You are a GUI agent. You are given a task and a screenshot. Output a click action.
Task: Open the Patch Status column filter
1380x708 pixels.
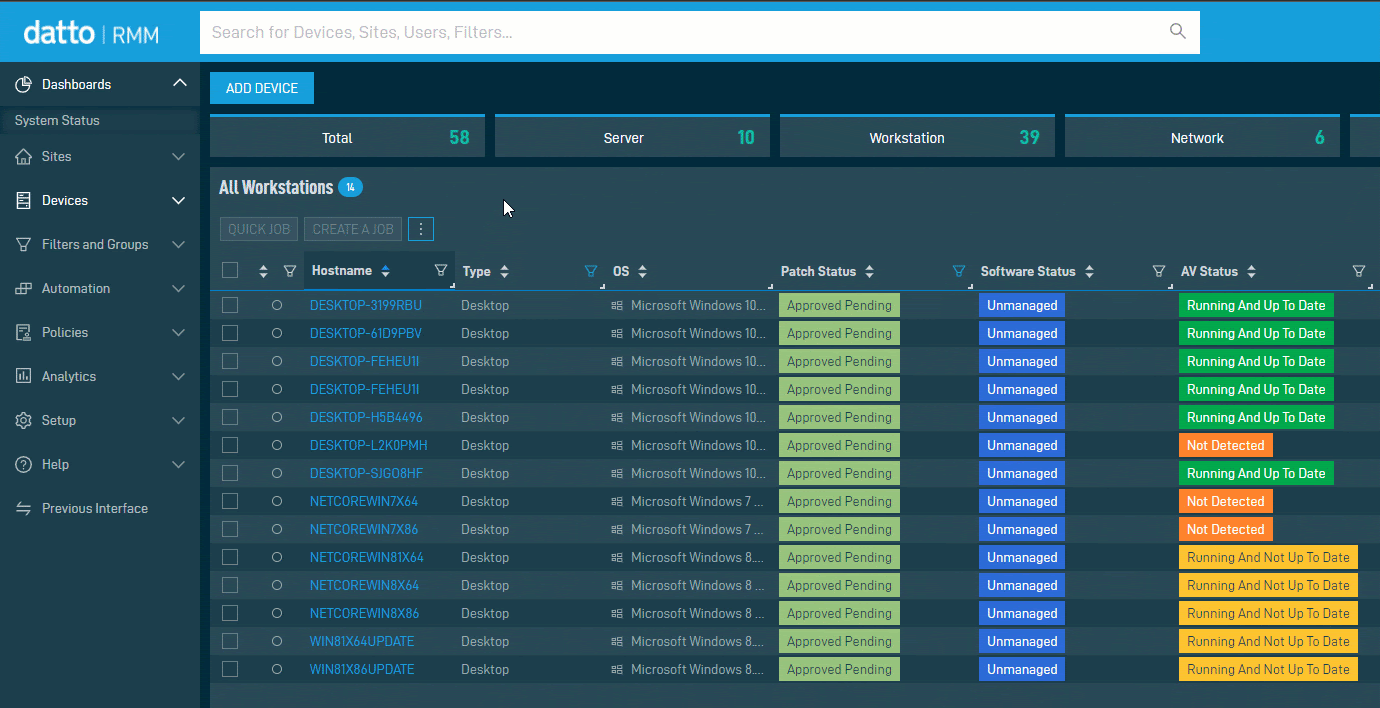tap(959, 271)
